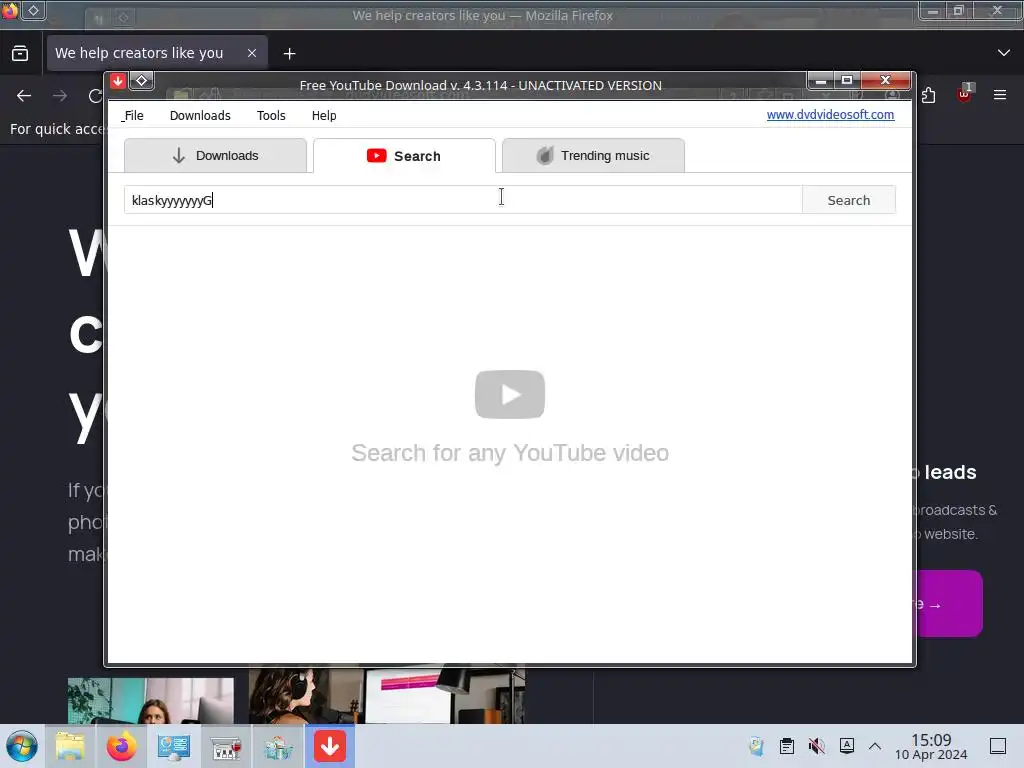Viewport: 1024px width, 768px height.
Task: Click the gray YouTube play placeholder icon
Action: click(509, 394)
